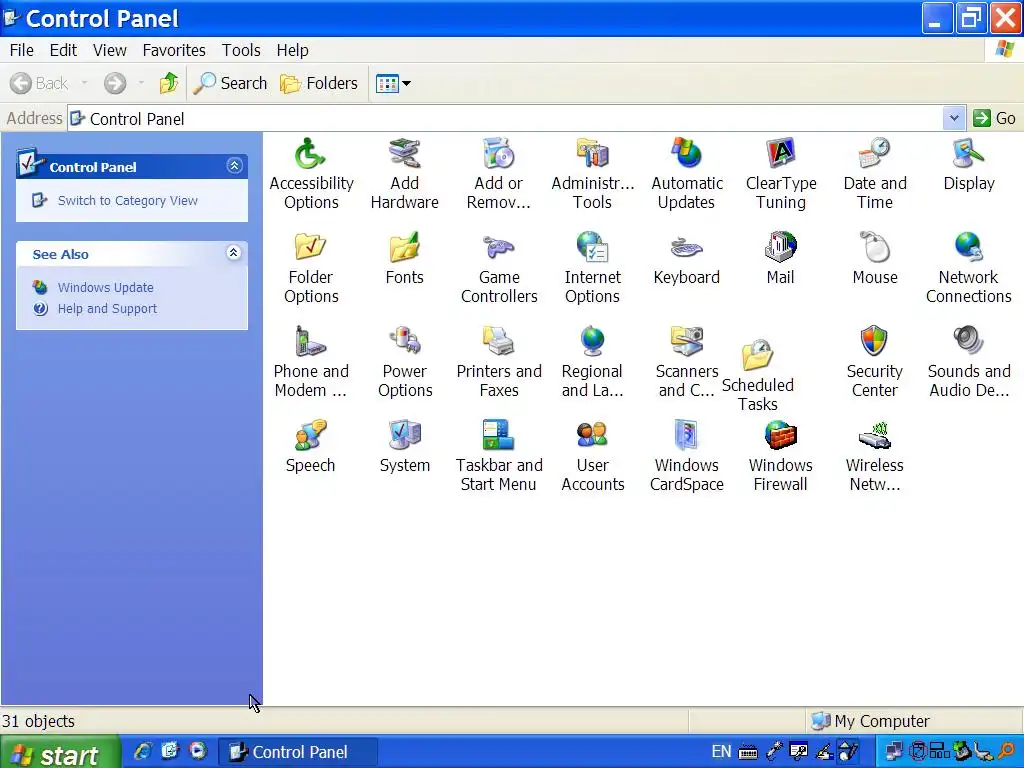Click the Back toolbar button

click(39, 84)
